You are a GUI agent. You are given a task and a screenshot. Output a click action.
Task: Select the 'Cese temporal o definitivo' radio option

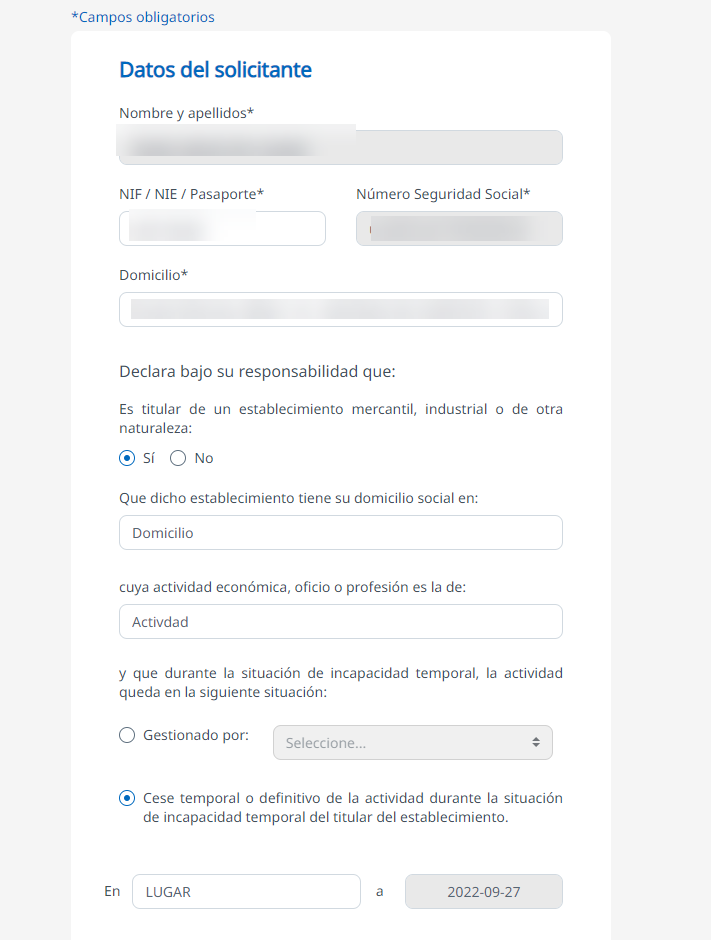(x=127, y=798)
